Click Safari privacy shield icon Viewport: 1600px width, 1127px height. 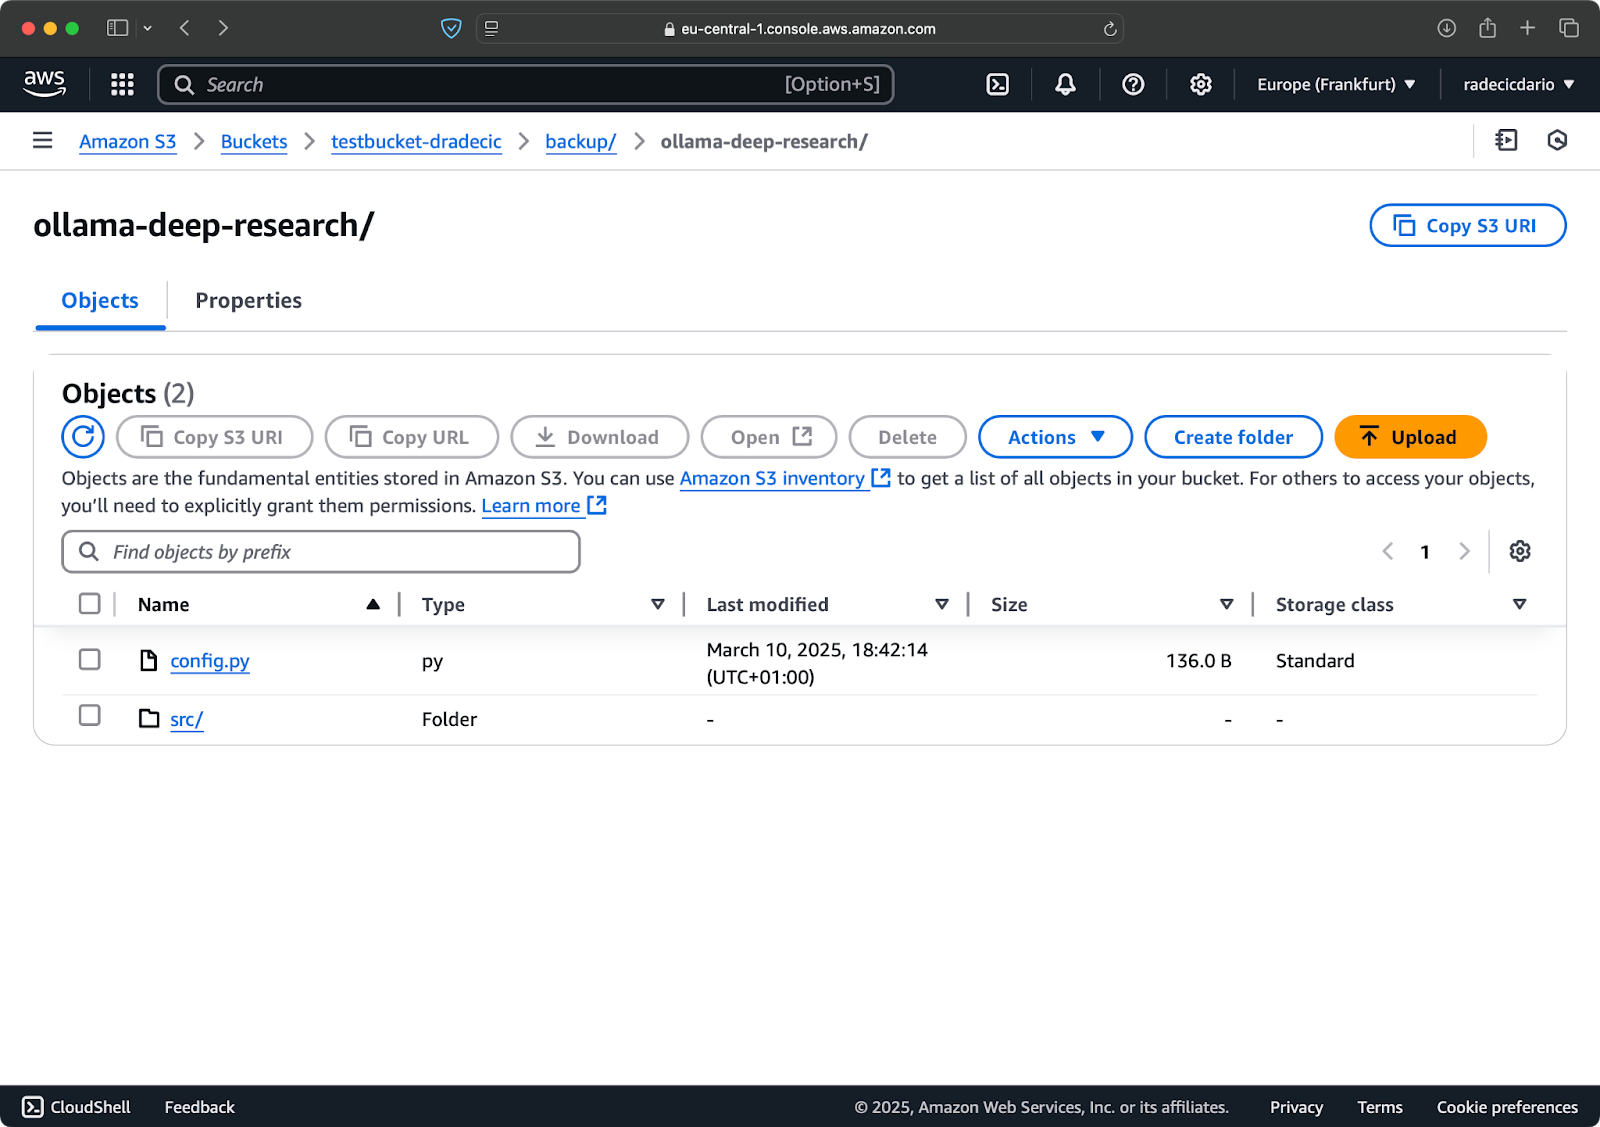click(x=451, y=28)
